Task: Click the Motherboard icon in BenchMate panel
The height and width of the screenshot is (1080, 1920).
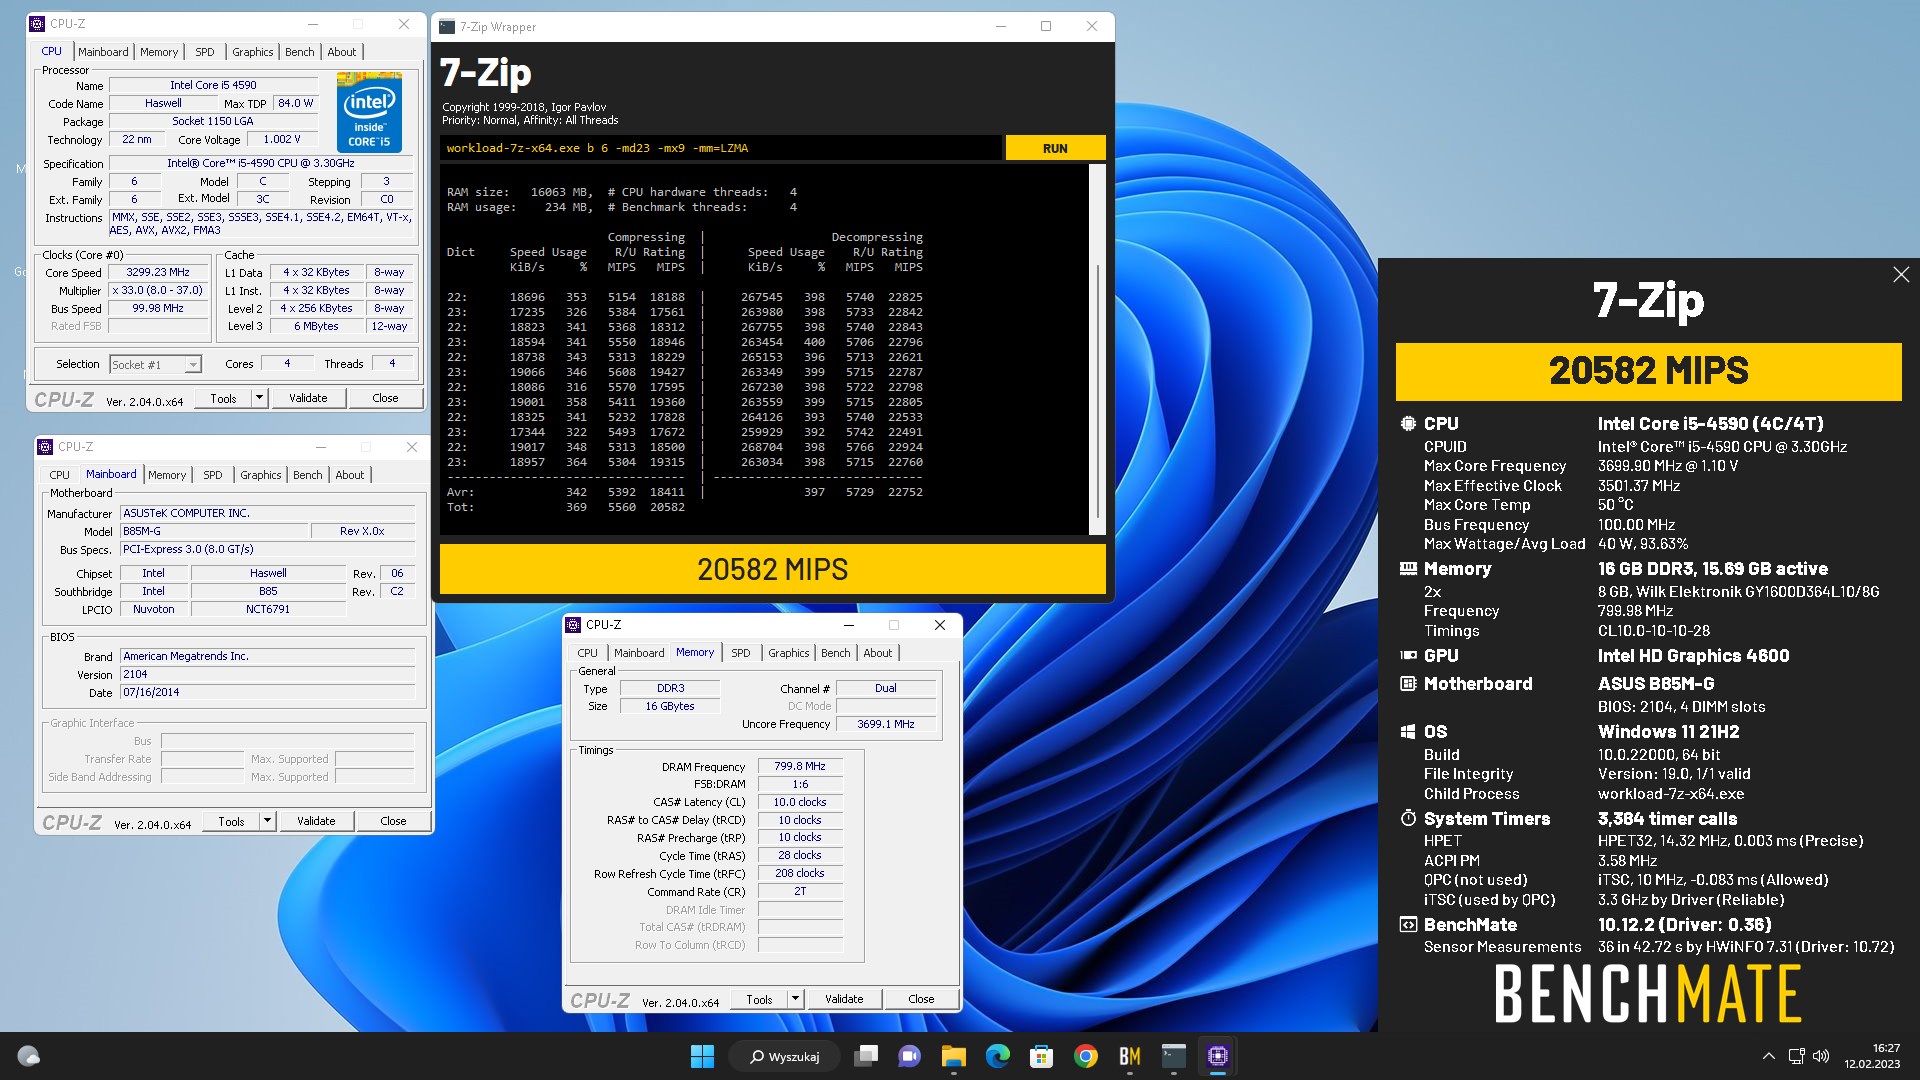Action: (x=1408, y=684)
